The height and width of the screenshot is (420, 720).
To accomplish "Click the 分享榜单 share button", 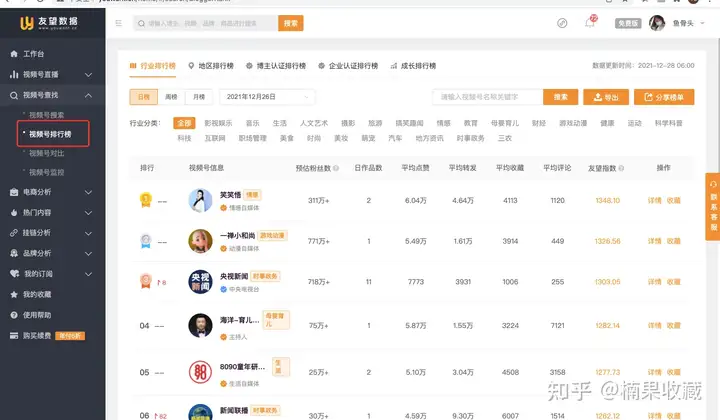I will [664, 97].
